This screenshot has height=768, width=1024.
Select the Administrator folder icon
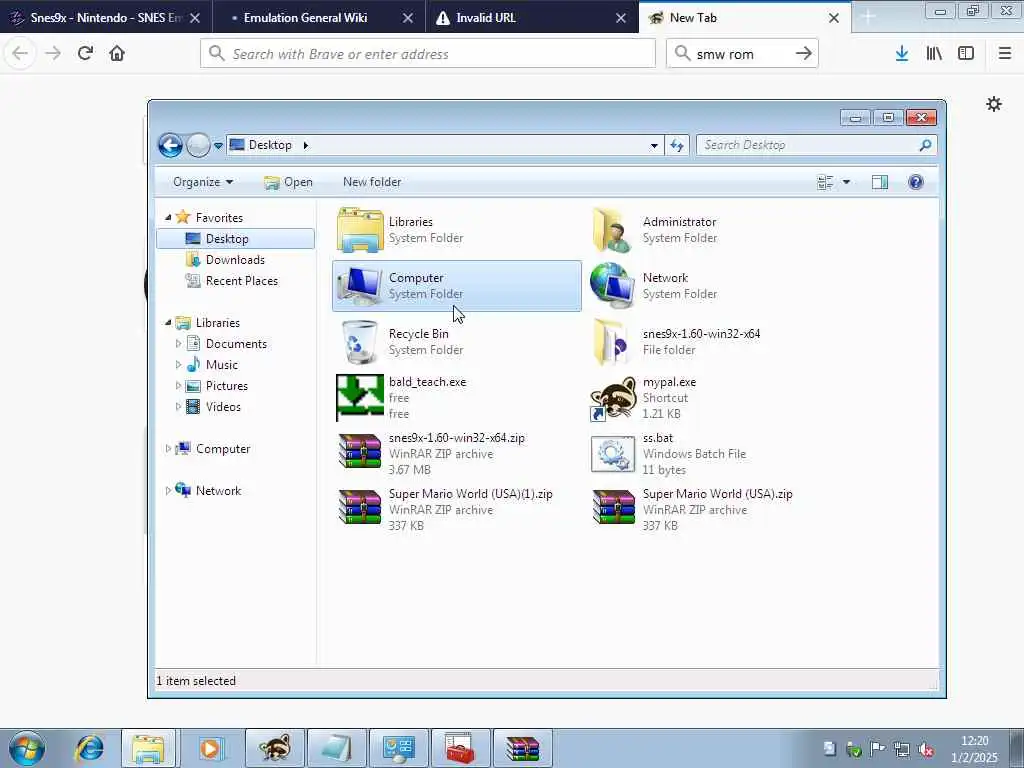pyautogui.click(x=613, y=230)
